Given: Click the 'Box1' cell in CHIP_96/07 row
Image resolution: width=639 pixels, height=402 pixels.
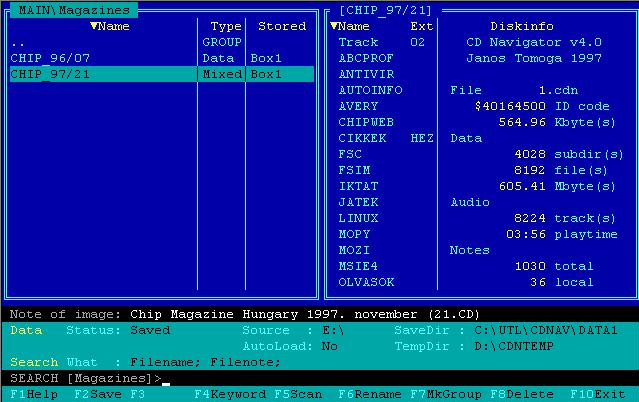Looking at the screenshot, I should [266, 58].
